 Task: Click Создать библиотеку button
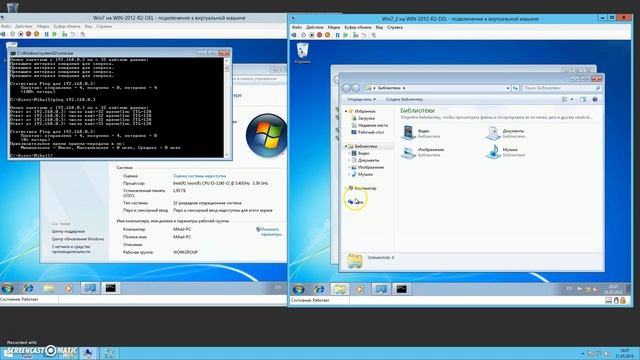click(x=404, y=99)
